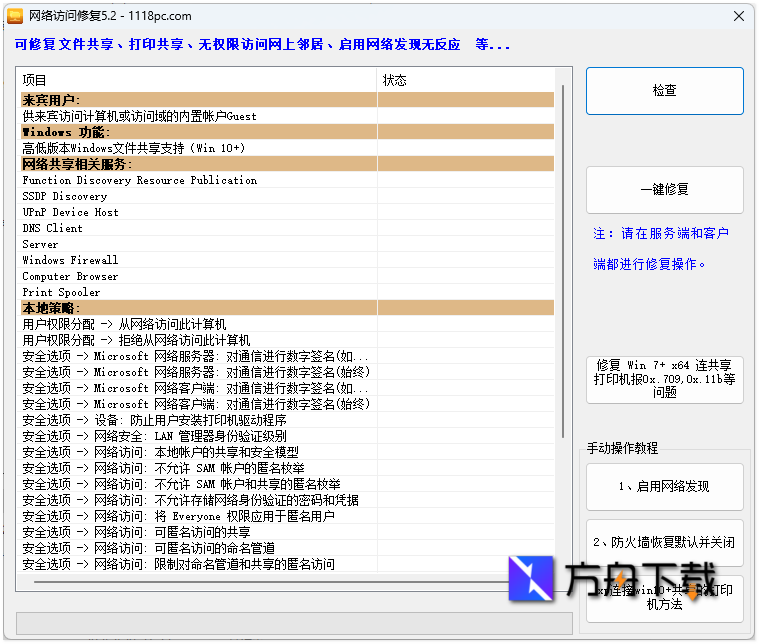This screenshot has height=644, width=759.
Task: Select the Server service row
Action: point(287,244)
